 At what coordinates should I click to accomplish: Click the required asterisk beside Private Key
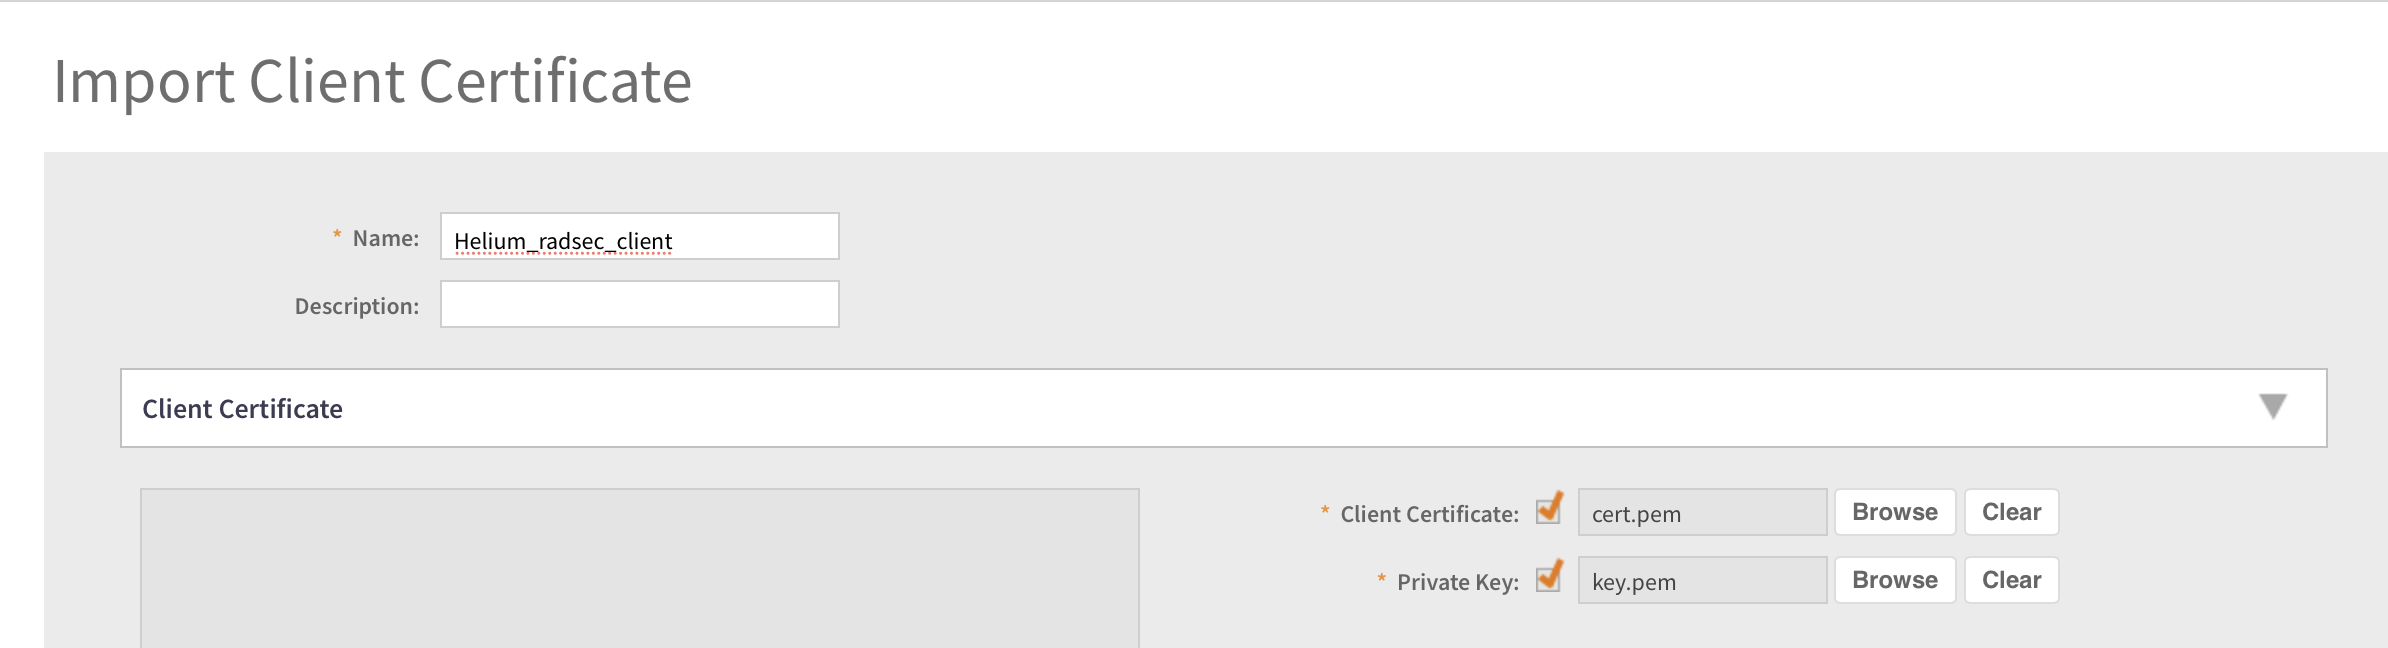tap(1381, 580)
